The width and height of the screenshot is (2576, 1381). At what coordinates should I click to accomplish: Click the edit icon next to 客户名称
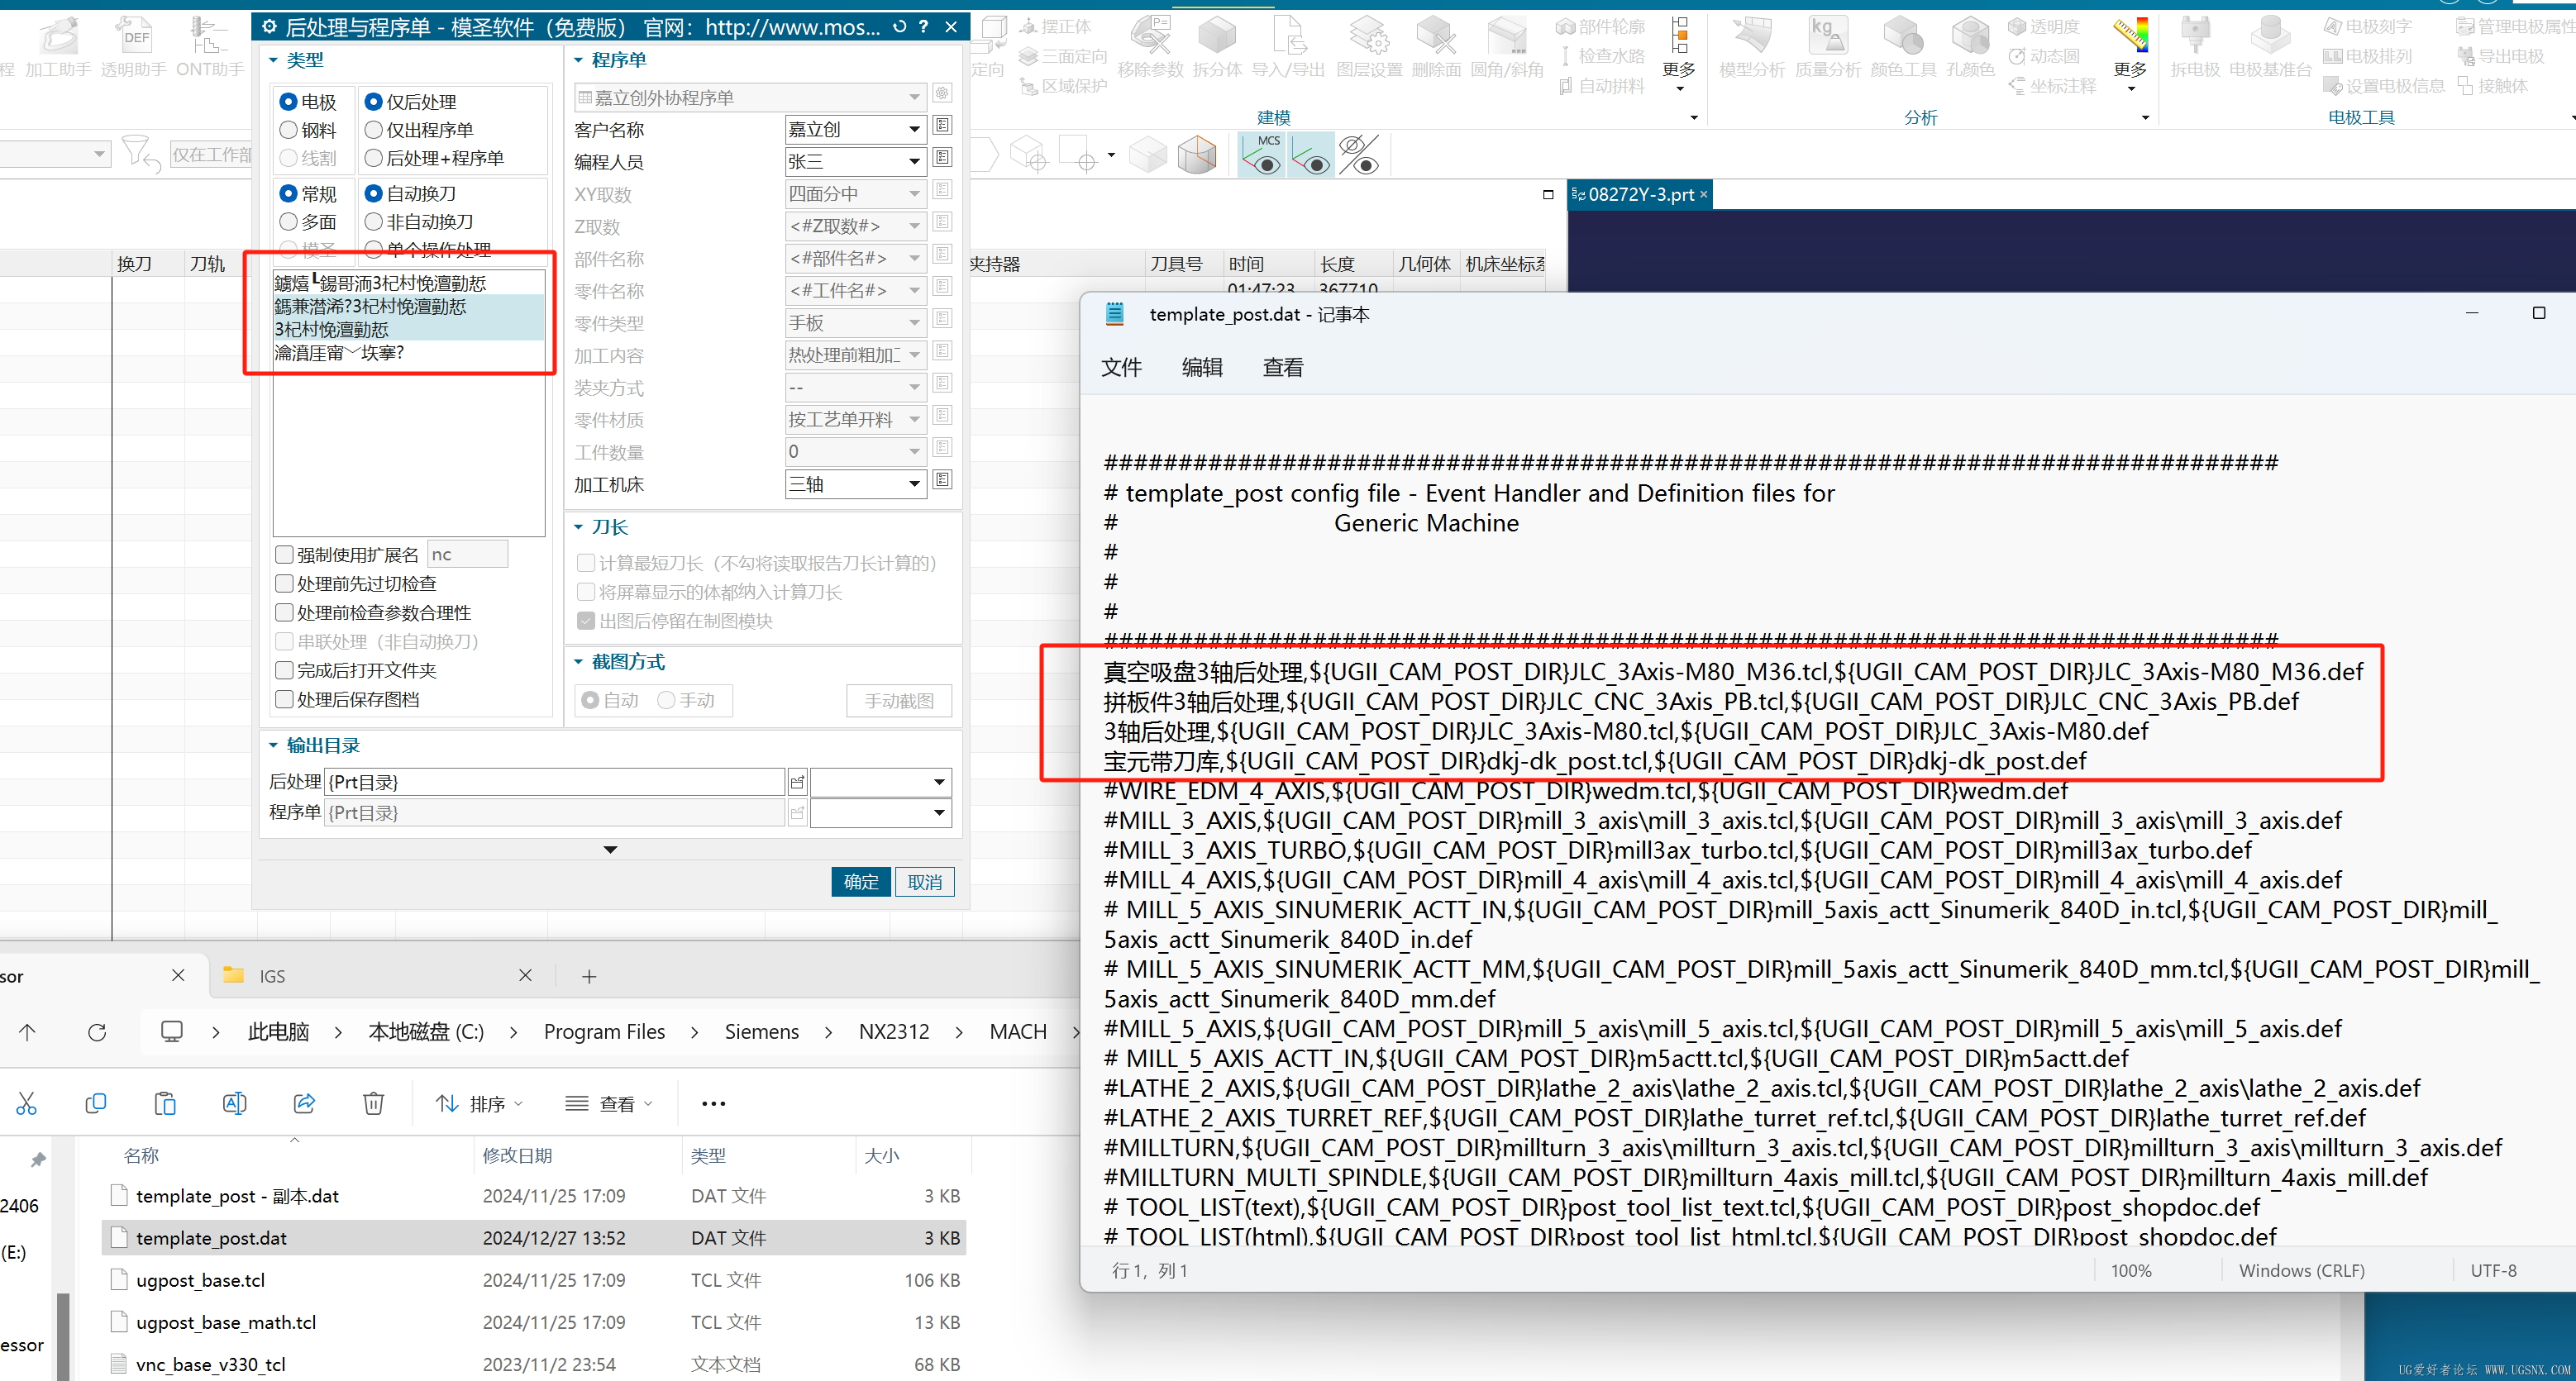[942, 126]
